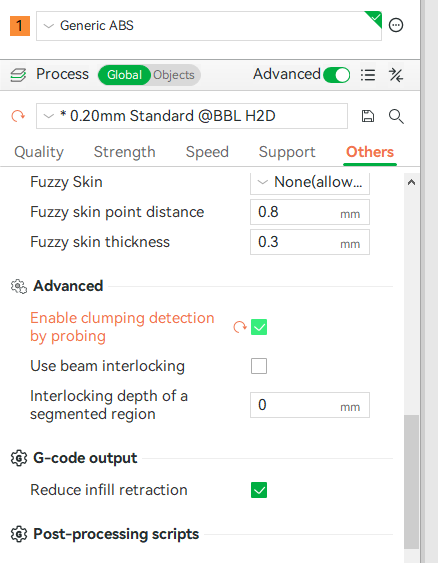Toggle the Advanced mode switch
438x563 pixels.
tap(336, 75)
